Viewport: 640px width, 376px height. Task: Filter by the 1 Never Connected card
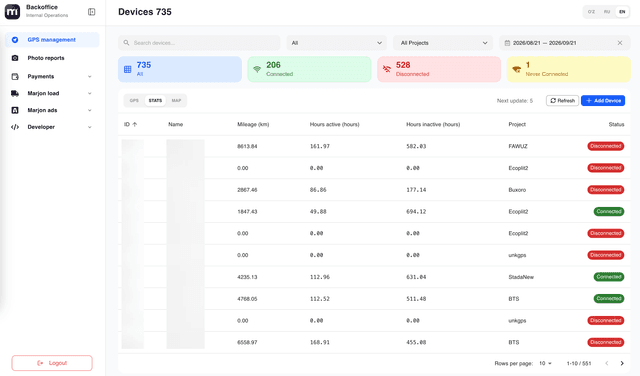point(569,69)
